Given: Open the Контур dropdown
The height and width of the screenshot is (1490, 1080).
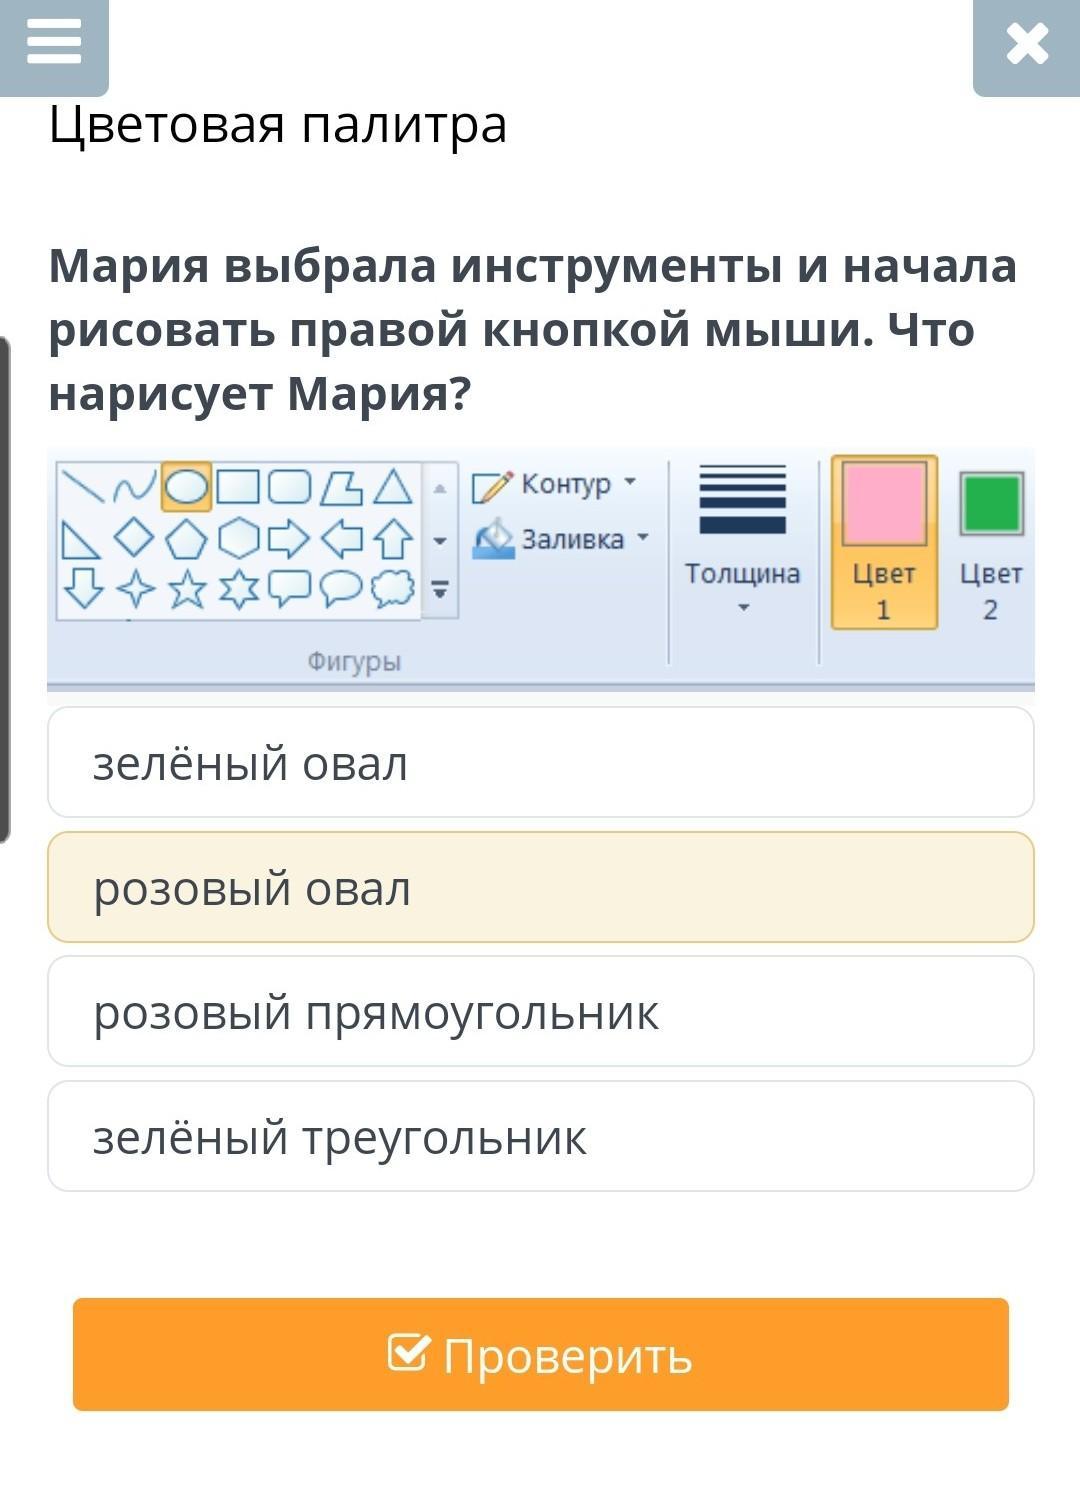Looking at the screenshot, I should (554, 484).
